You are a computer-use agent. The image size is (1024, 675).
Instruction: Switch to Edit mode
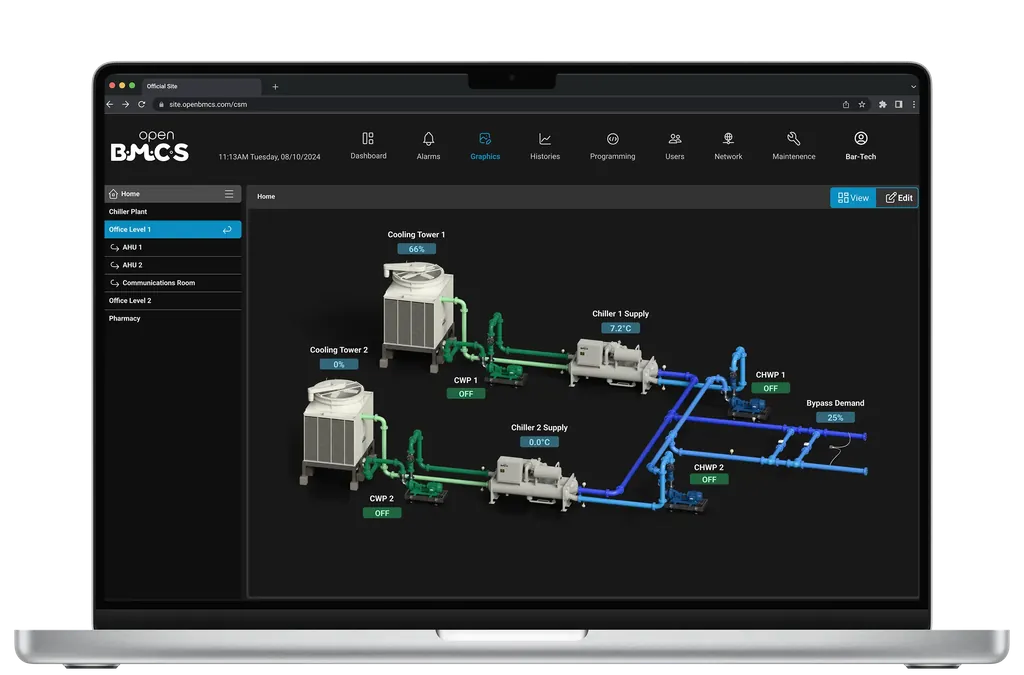pyautogui.click(x=897, y=198)
